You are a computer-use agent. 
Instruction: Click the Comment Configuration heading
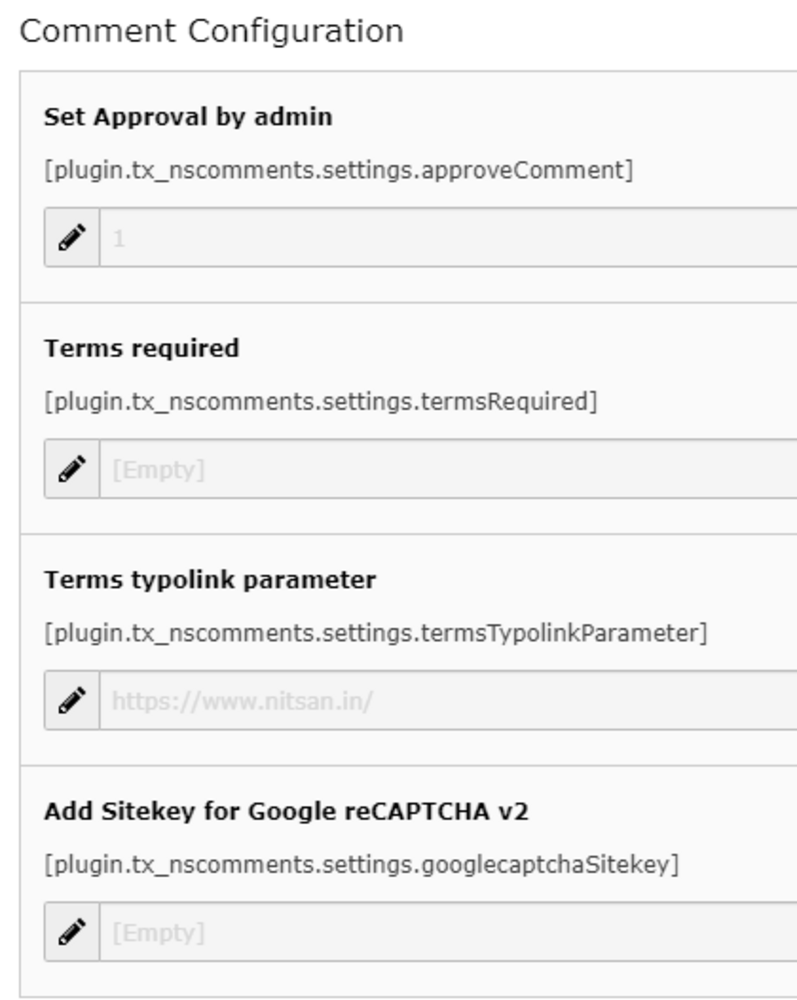(x=212, y=32)
